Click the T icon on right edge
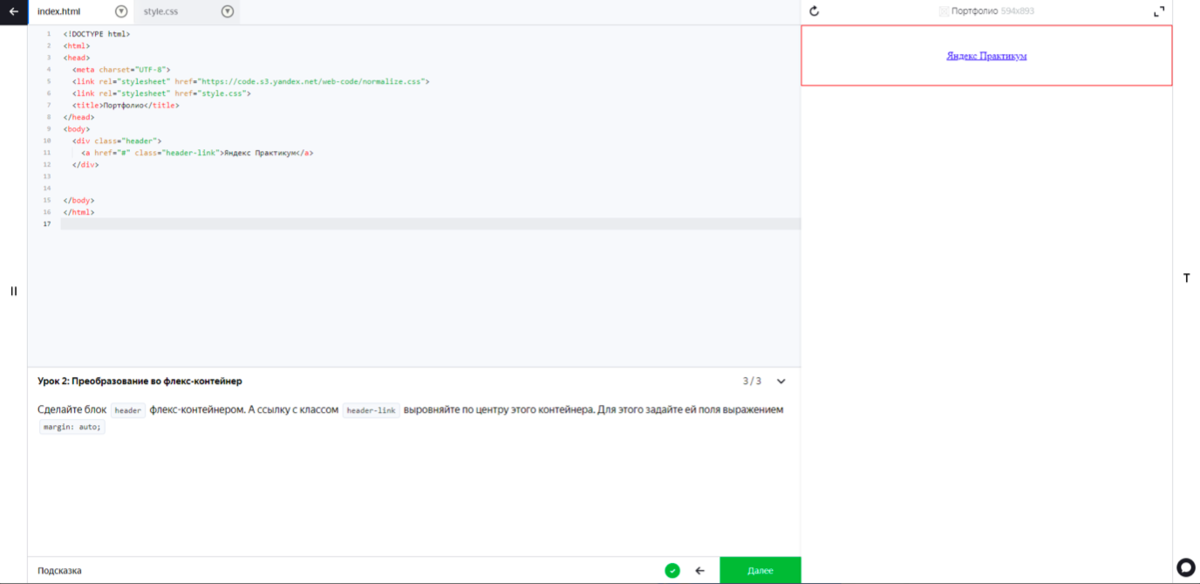 [x=1186, y=278]
